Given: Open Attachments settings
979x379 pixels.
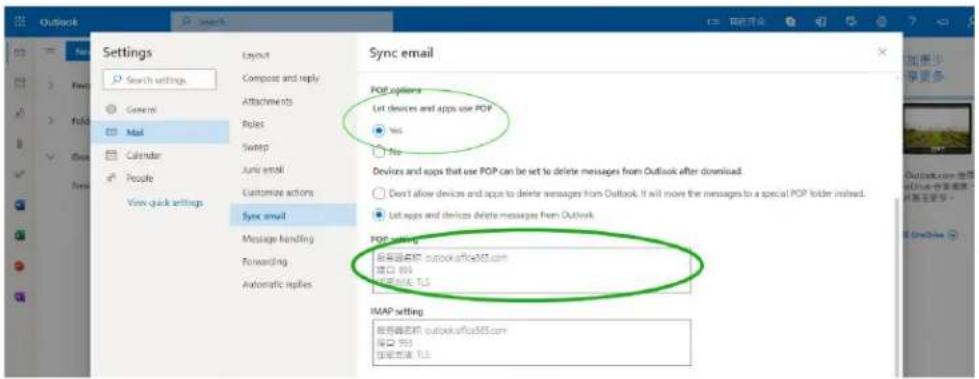Looking at the screenshot, I should click(x=267, y=101).
